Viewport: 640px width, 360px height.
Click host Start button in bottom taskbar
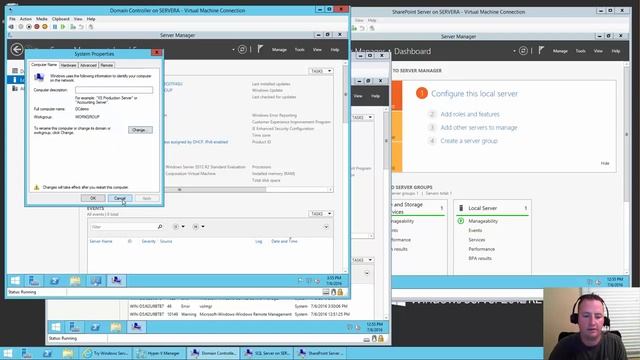coord(7,353)
